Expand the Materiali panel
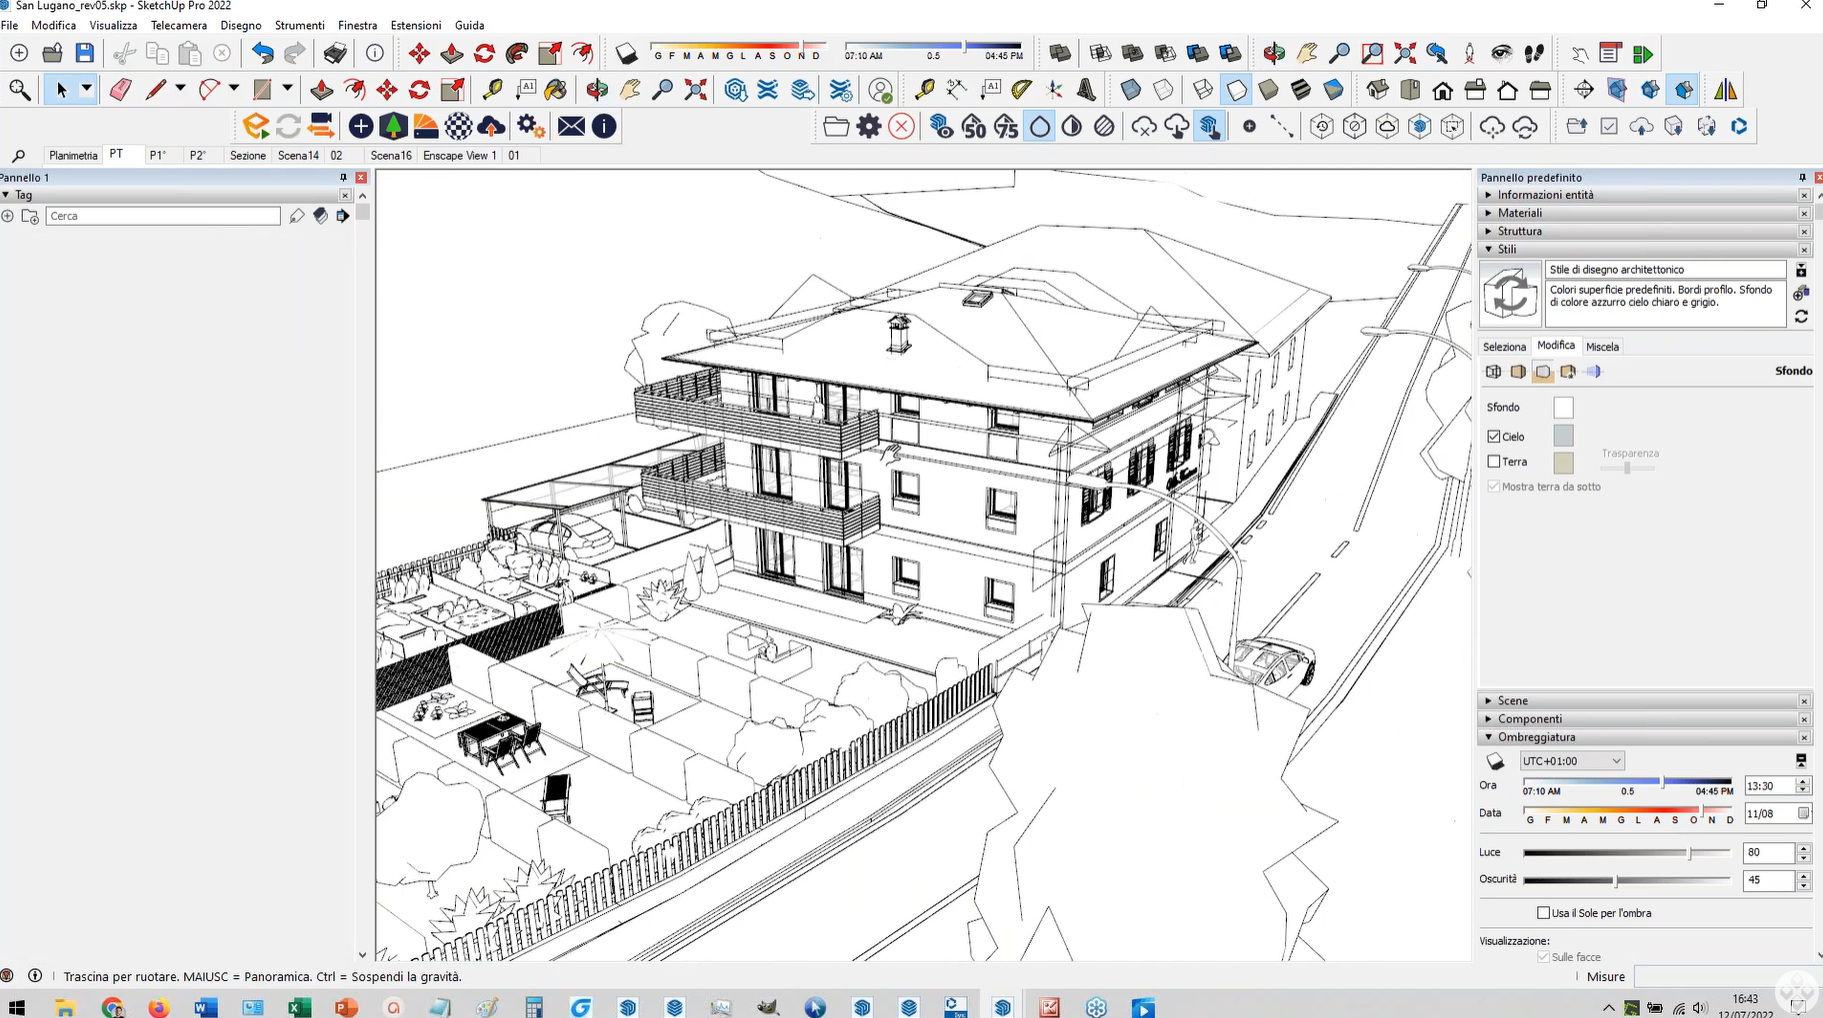Screen dimensions: 1823x1018 click(x=1520, y=213)
